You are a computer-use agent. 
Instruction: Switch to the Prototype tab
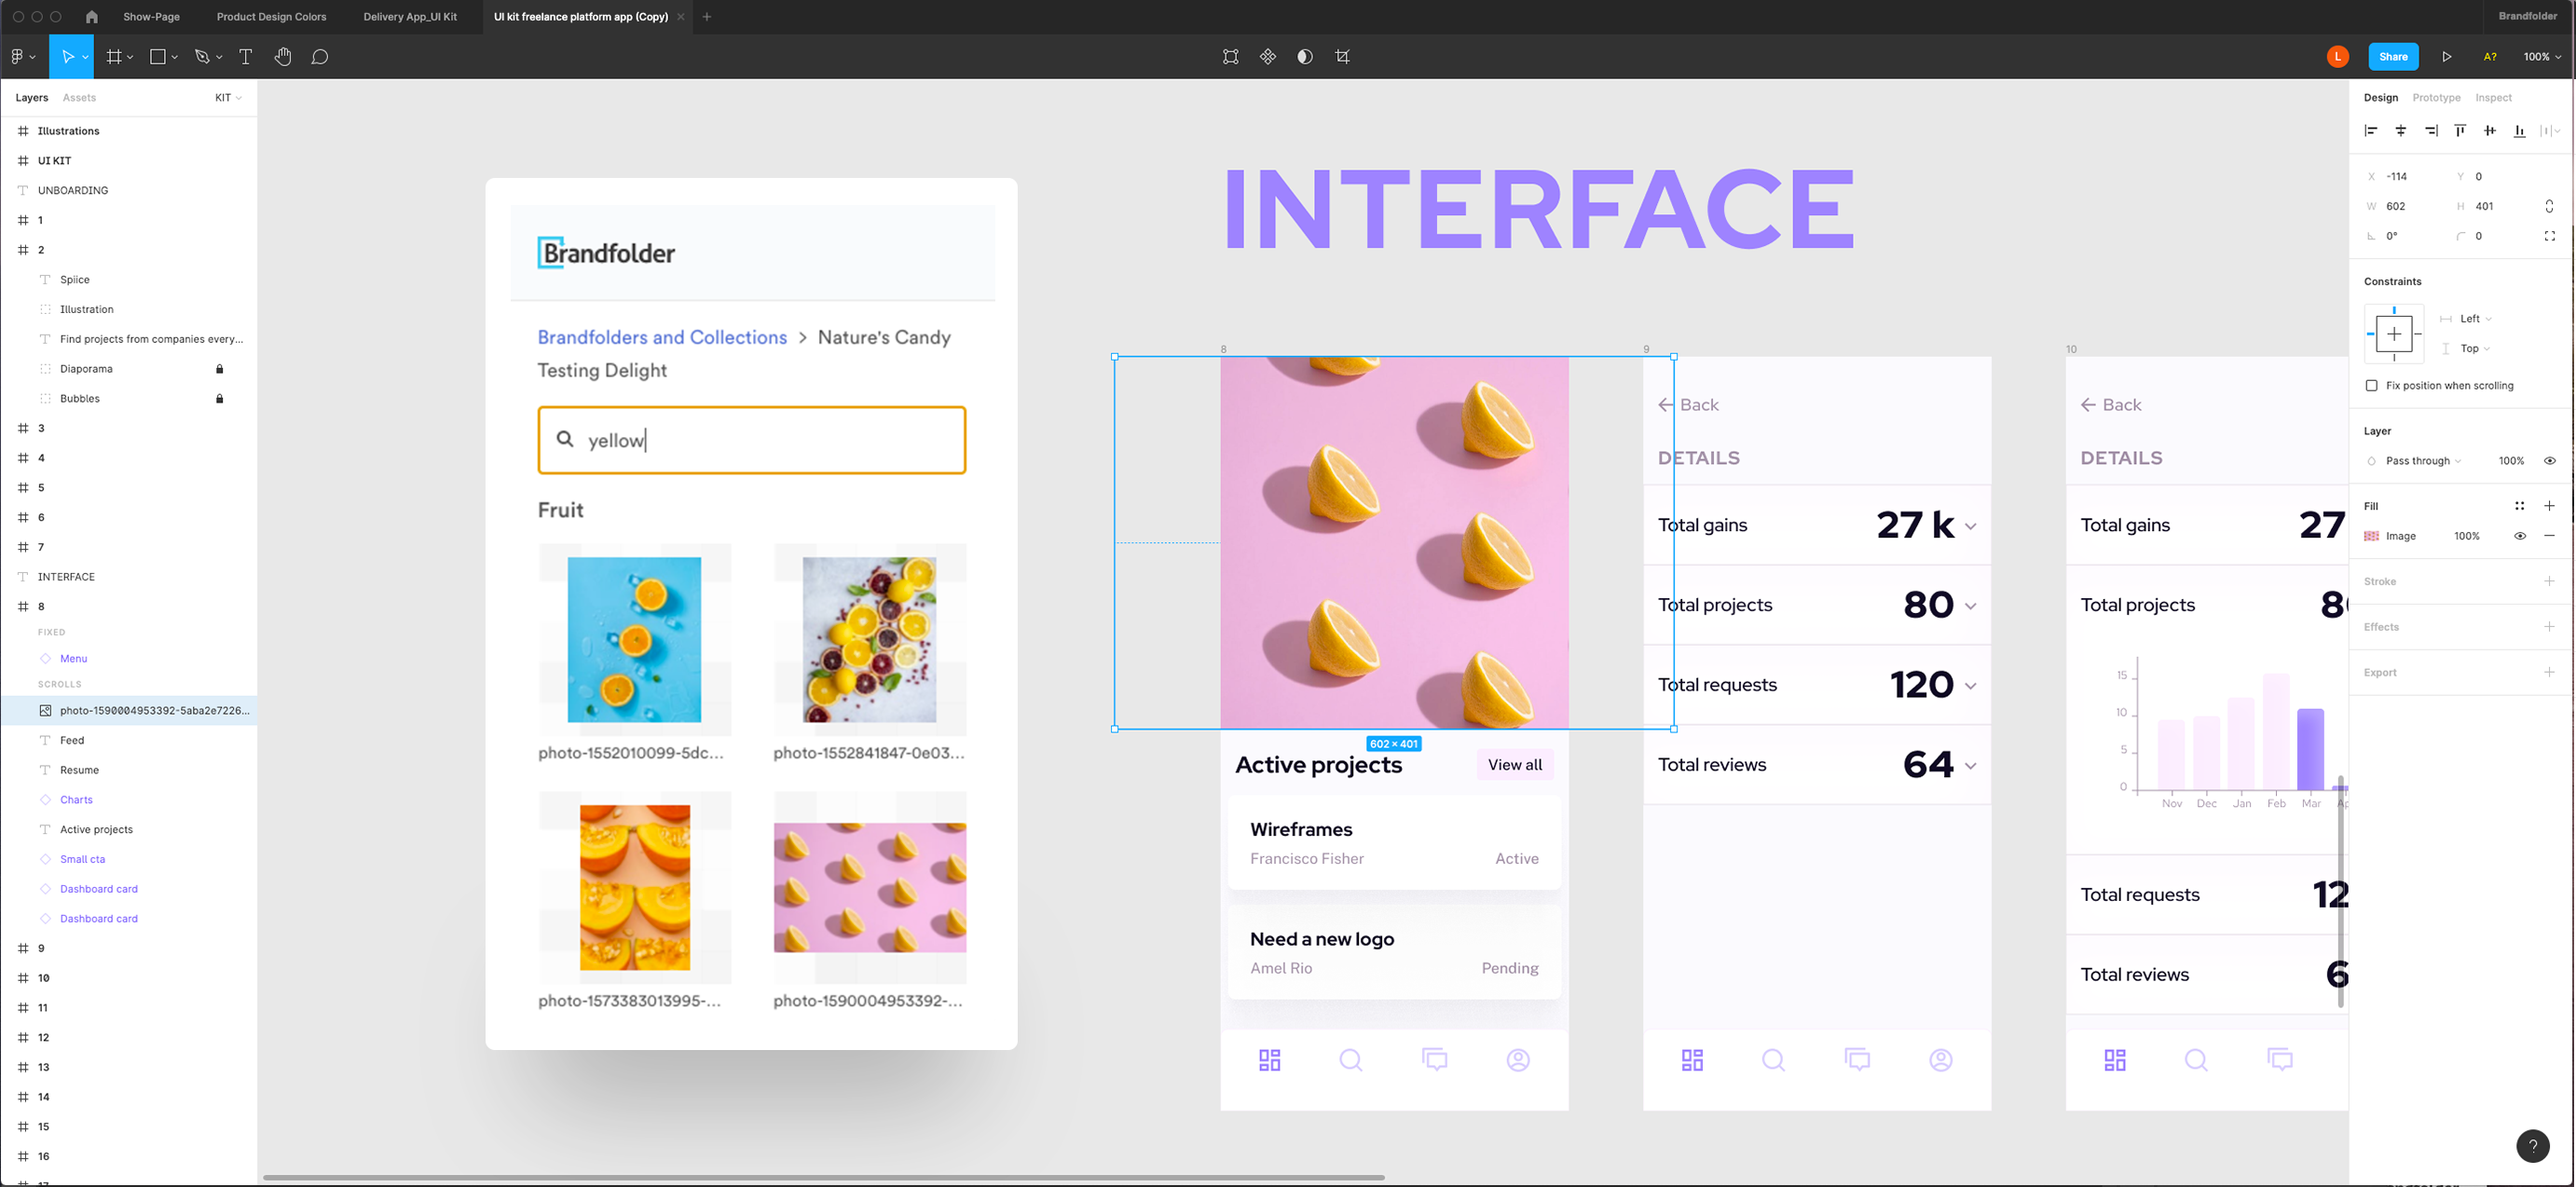coord(2435,97)
